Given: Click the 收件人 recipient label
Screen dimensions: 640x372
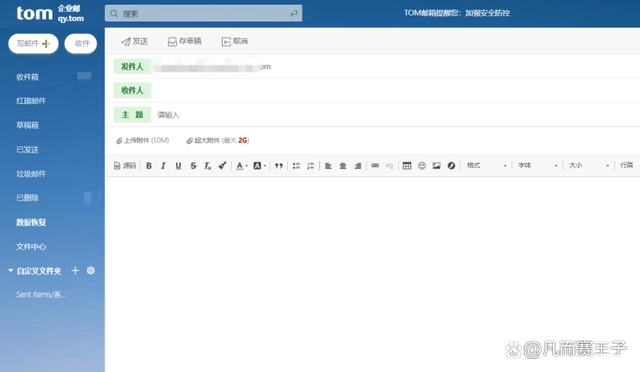Looking at the screenshot, I should point(132,90).
